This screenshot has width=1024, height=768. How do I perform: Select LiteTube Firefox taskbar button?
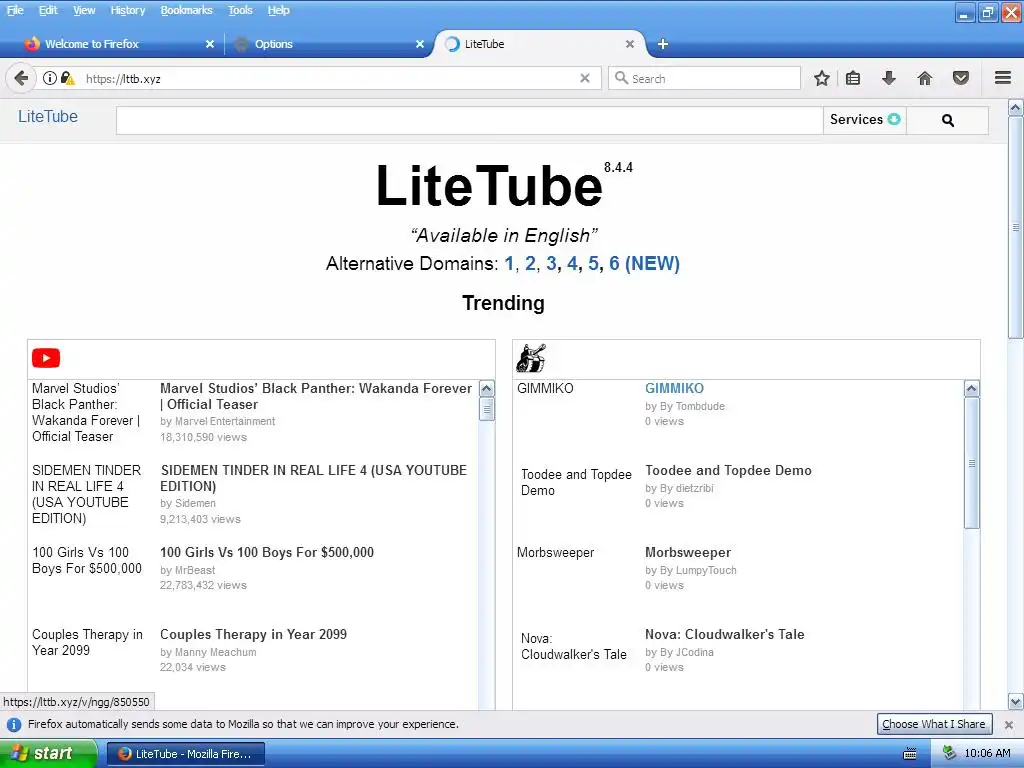tap(185, 754)
